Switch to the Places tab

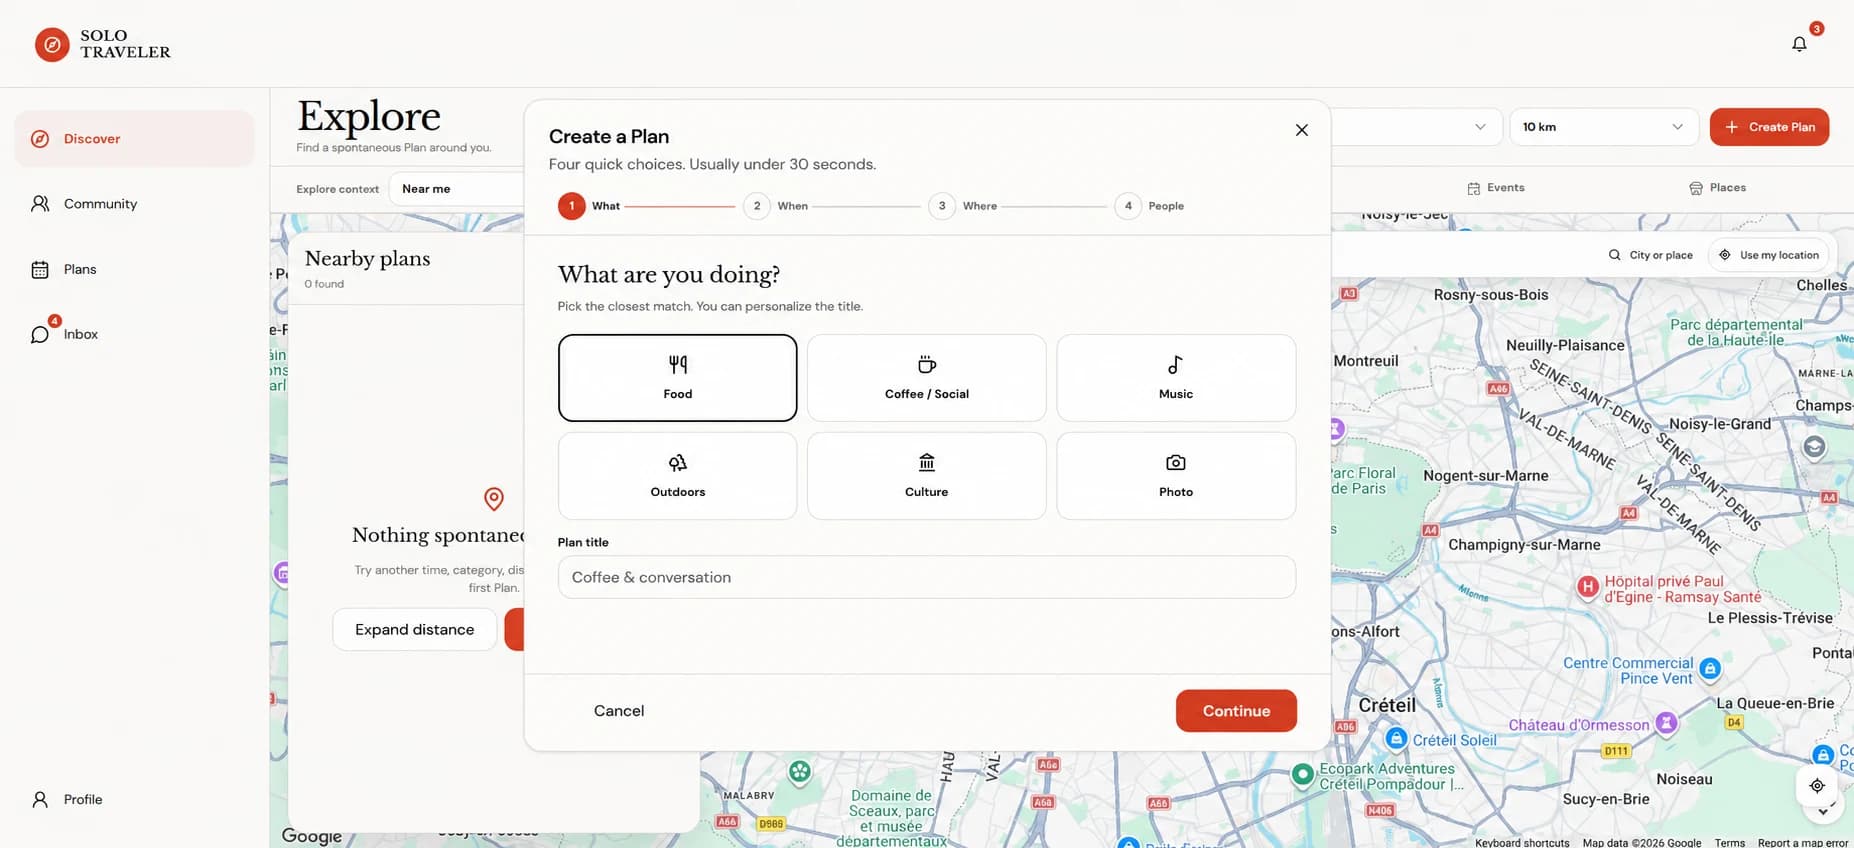pyautogui.click(x=1717, y=188)
